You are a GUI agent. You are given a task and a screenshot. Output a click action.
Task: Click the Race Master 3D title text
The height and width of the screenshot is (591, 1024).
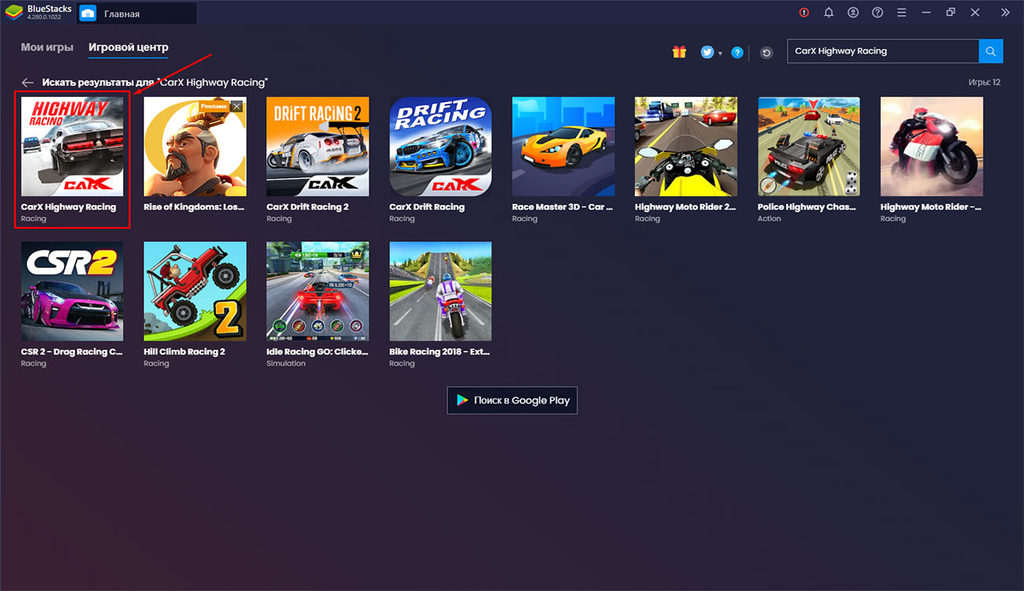point(562,207)
